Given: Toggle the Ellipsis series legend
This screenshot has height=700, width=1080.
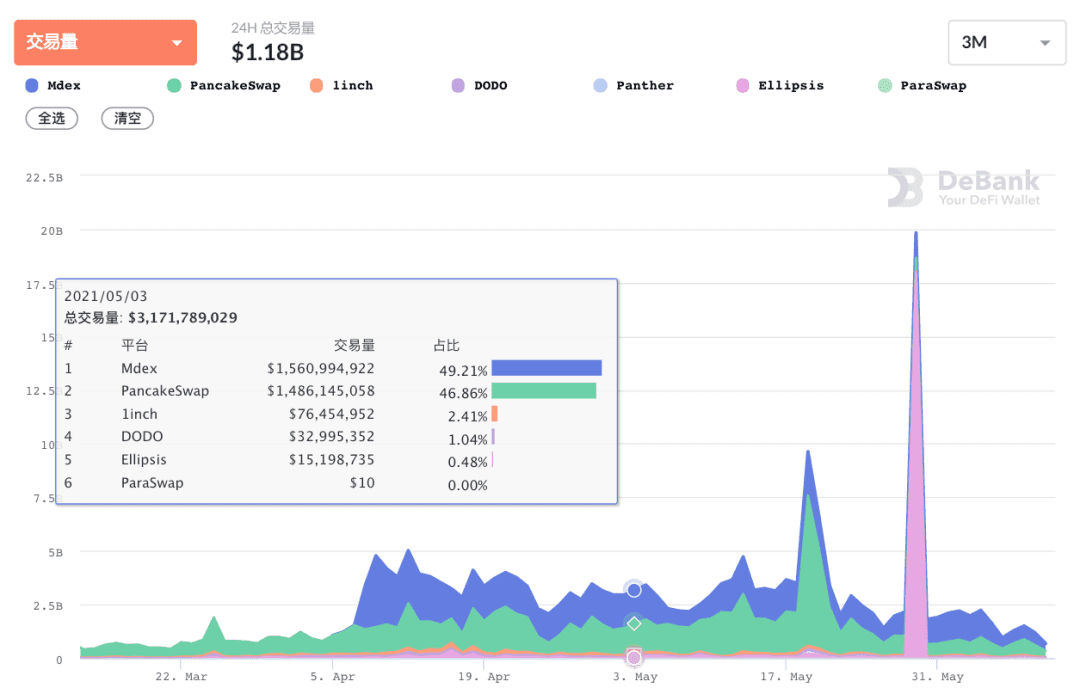Looking at the screenshot, I should 780,85.
